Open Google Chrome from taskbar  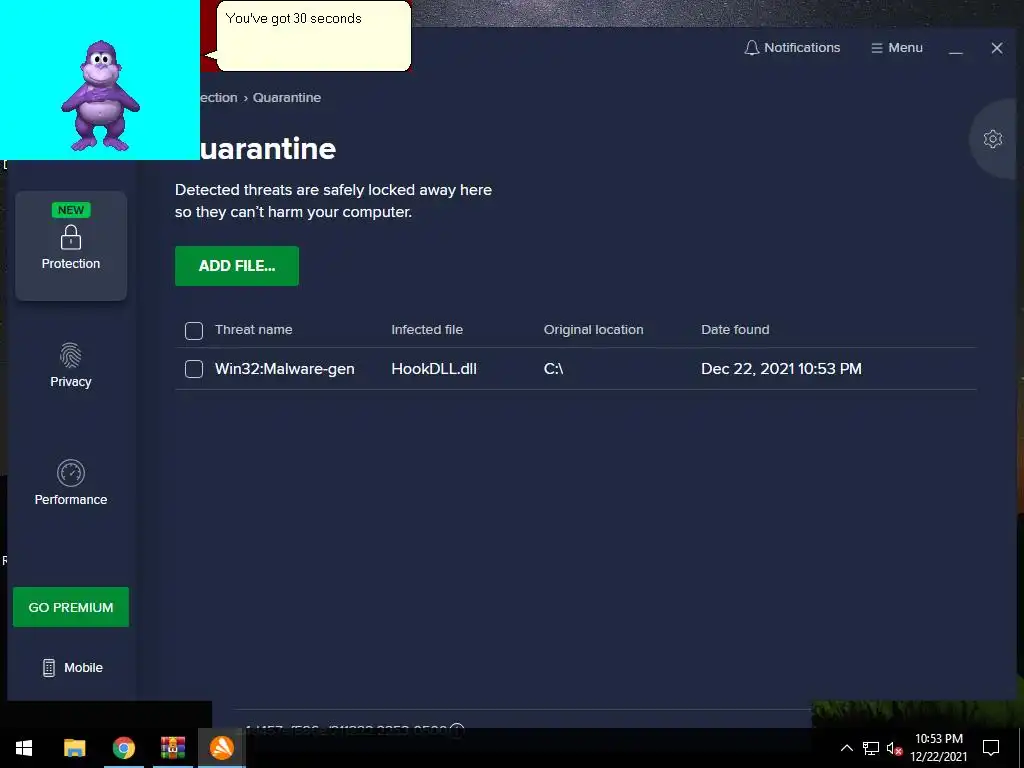tap(123, 748)
